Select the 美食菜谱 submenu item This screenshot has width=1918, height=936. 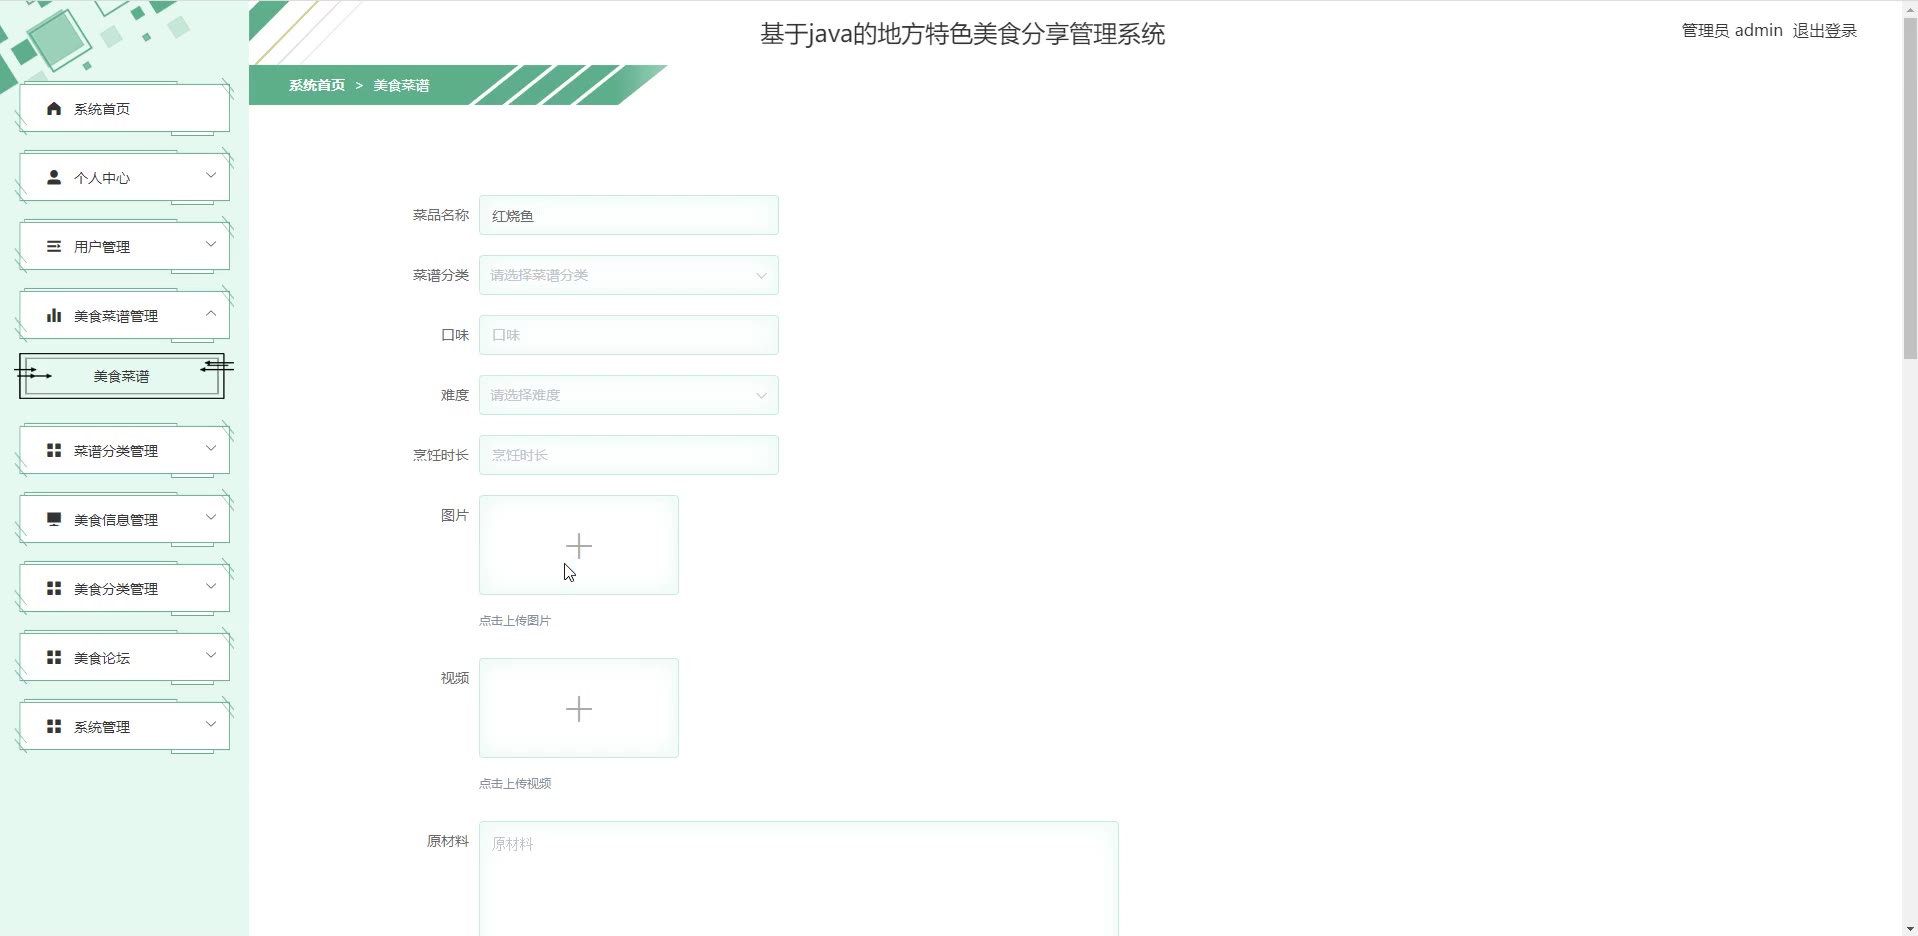coord(121,376)
